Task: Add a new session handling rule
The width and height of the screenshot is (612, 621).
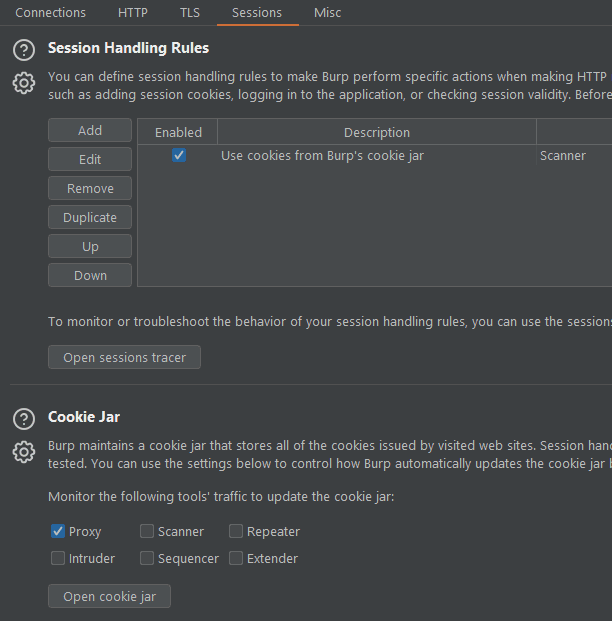Action: click(90, 131)
